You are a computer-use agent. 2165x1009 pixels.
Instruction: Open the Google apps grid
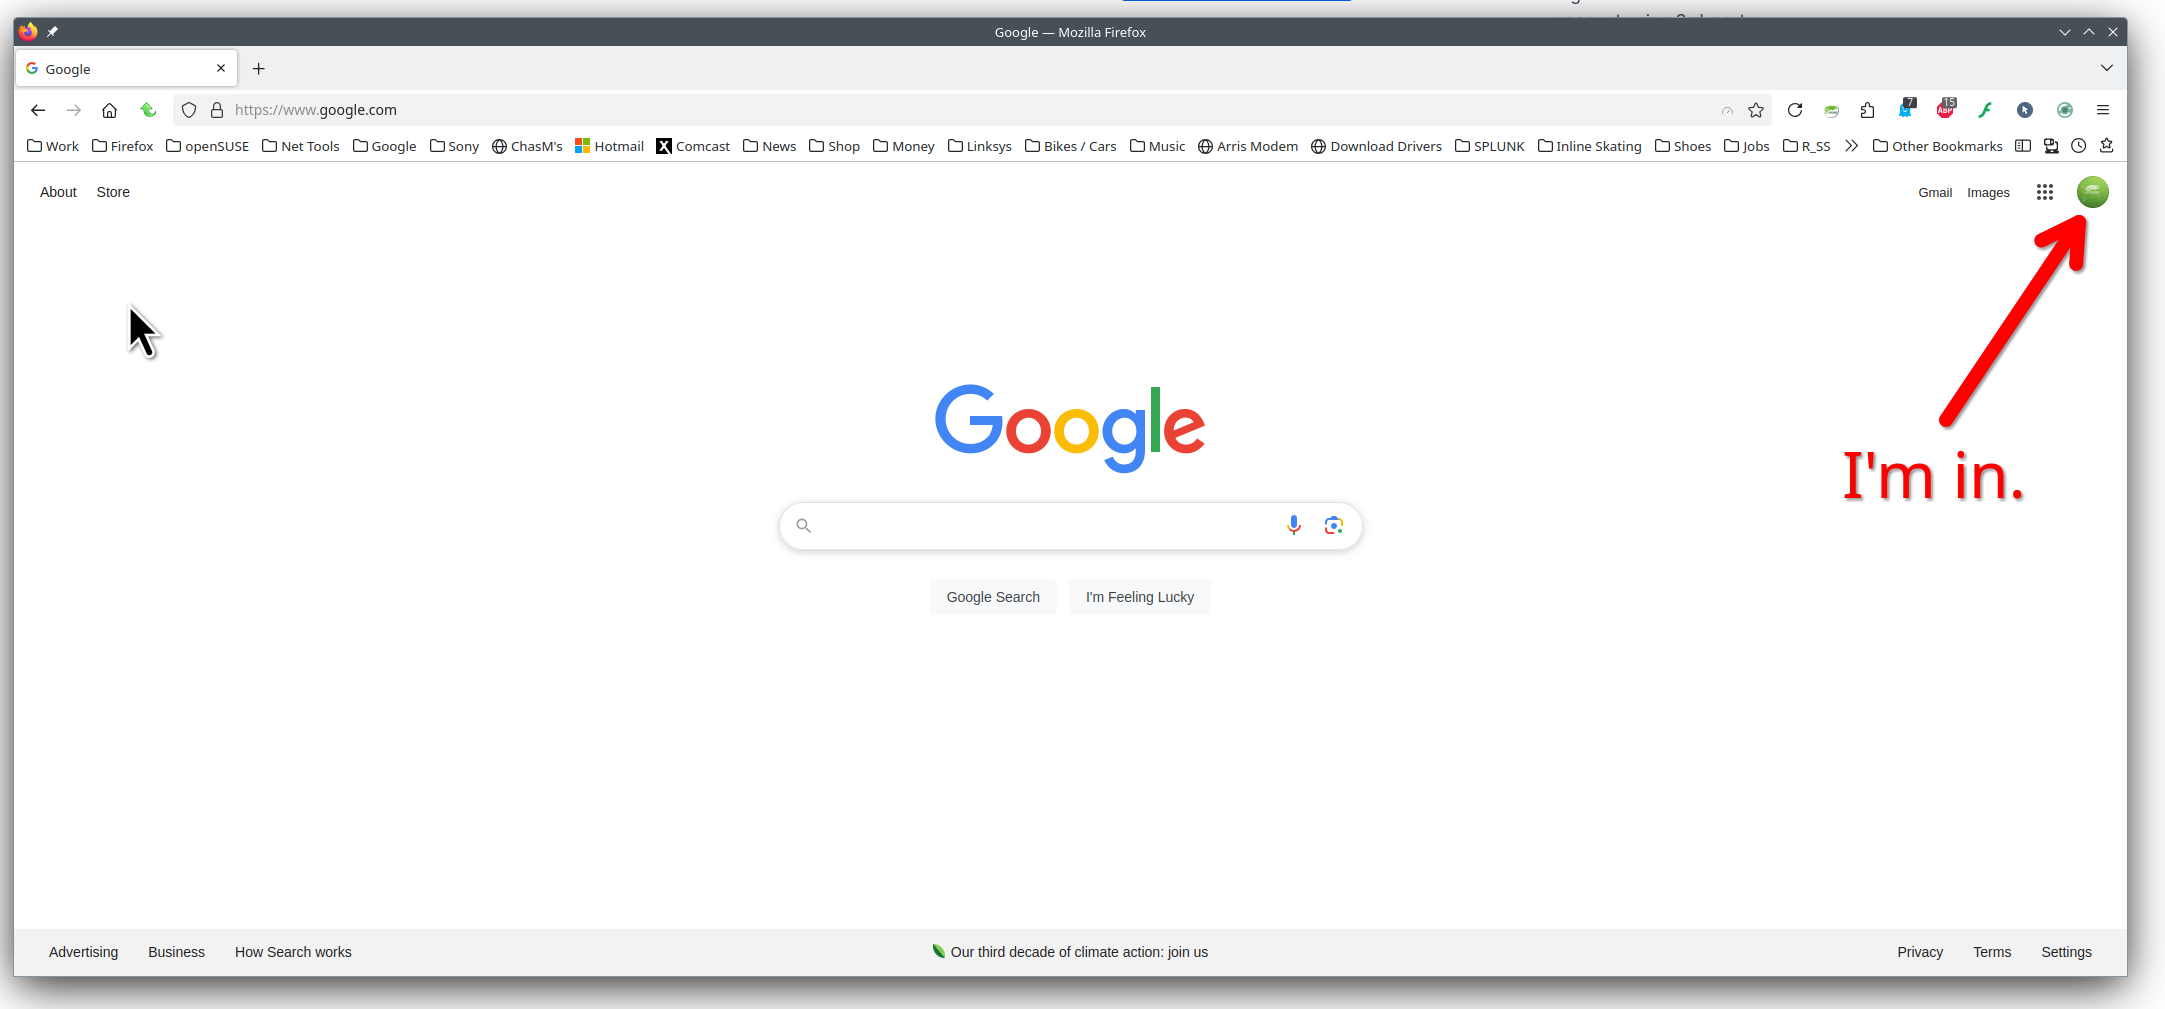(2045, 192)
